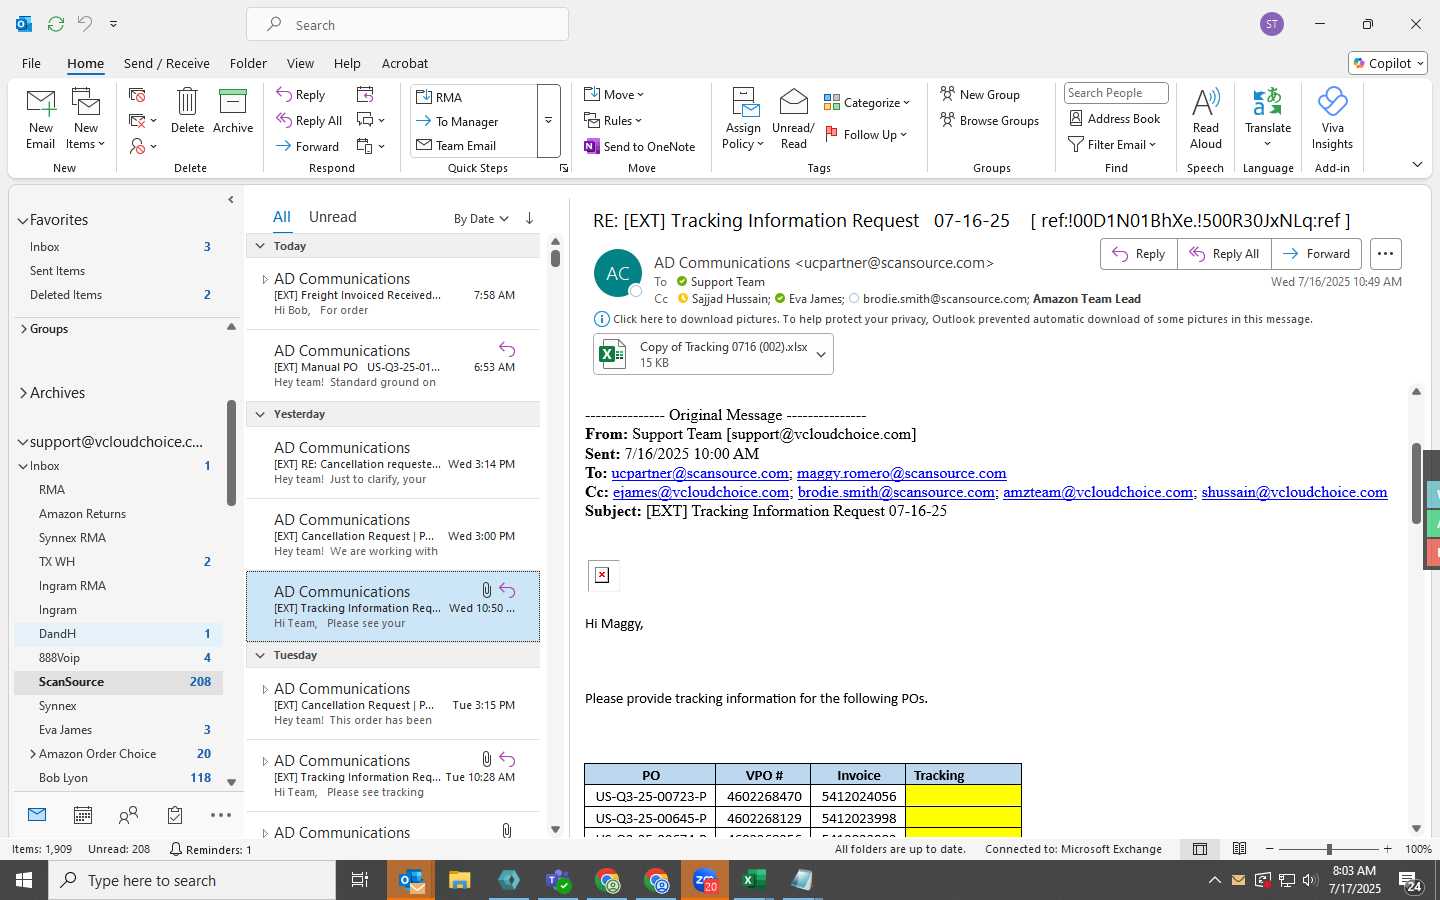Start Read Aloud
Viewport: 1440px width, 900px height.
tap(1206, 119)
